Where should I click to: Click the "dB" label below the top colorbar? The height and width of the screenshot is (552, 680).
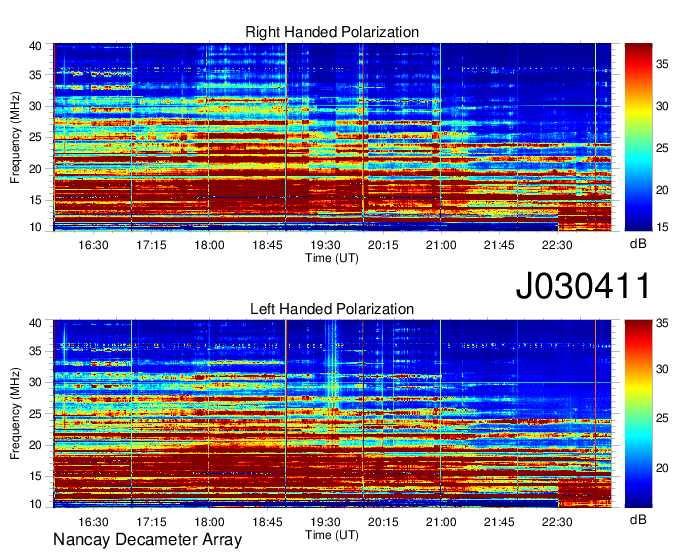click(638, 244)
